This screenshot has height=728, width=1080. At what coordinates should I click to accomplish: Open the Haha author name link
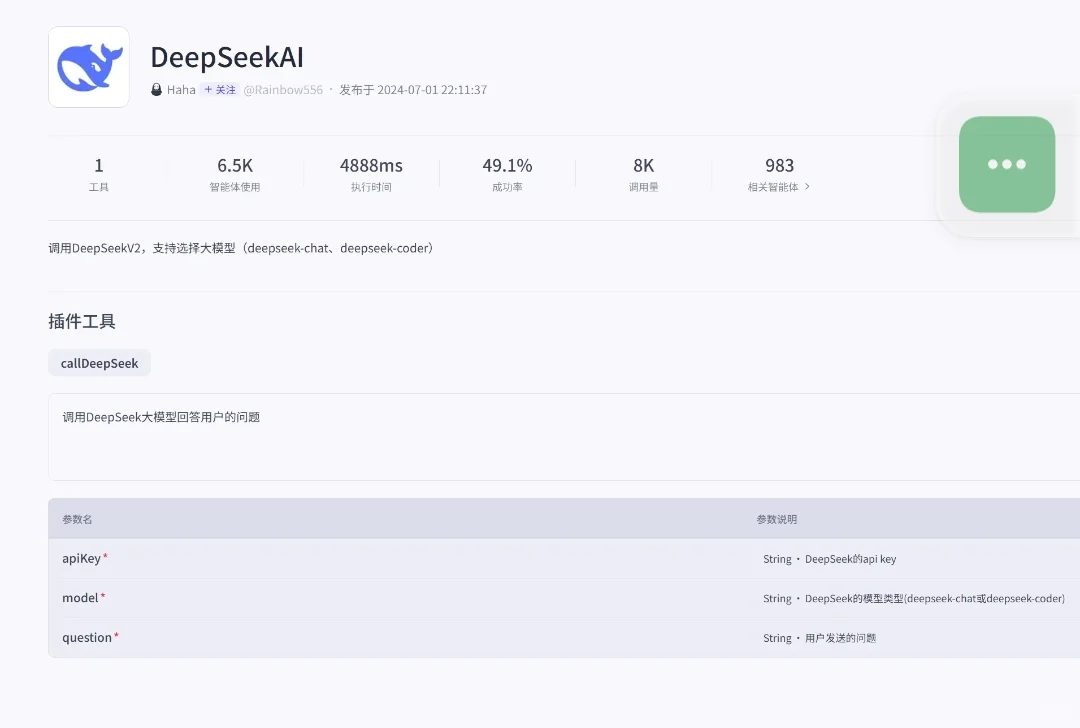[x=181, y=90]
